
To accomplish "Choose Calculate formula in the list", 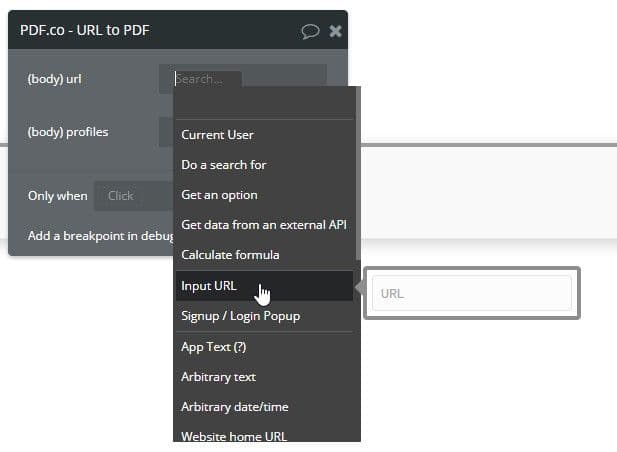I will tap(230, 255).
